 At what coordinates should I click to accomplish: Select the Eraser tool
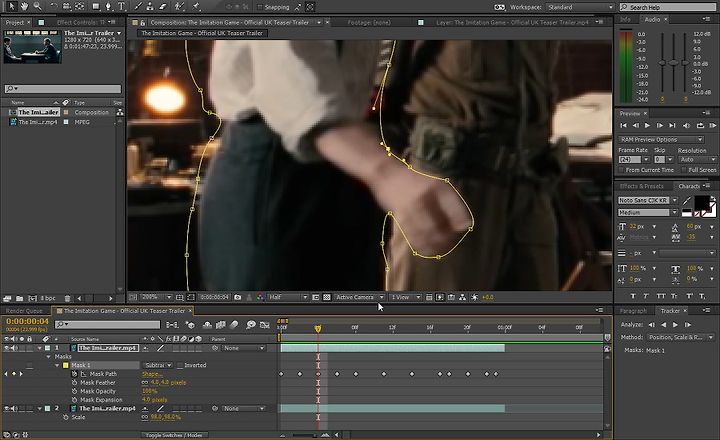tap(163, 6)
